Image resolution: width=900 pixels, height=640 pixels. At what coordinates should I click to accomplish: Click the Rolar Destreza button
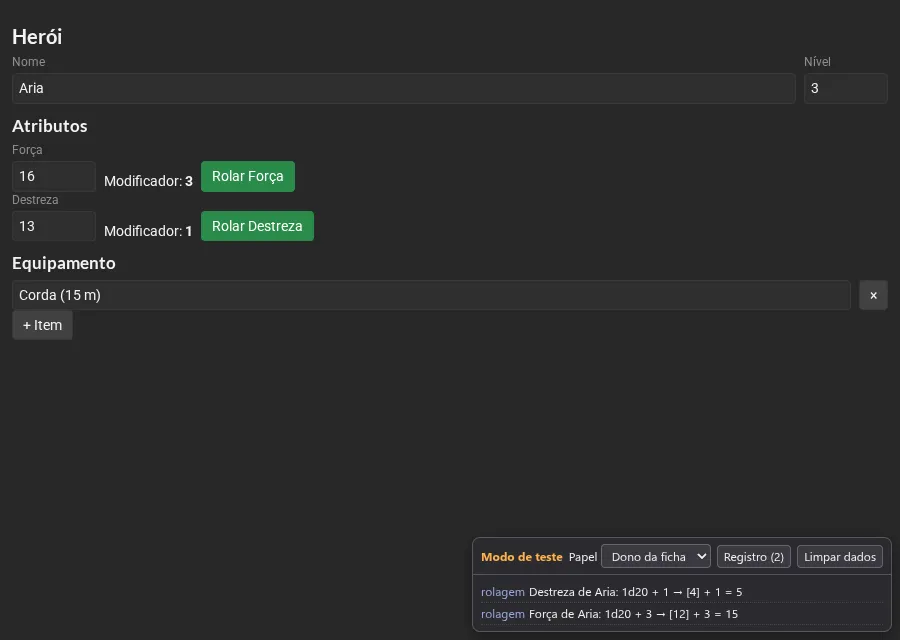(x=257, y=226)
